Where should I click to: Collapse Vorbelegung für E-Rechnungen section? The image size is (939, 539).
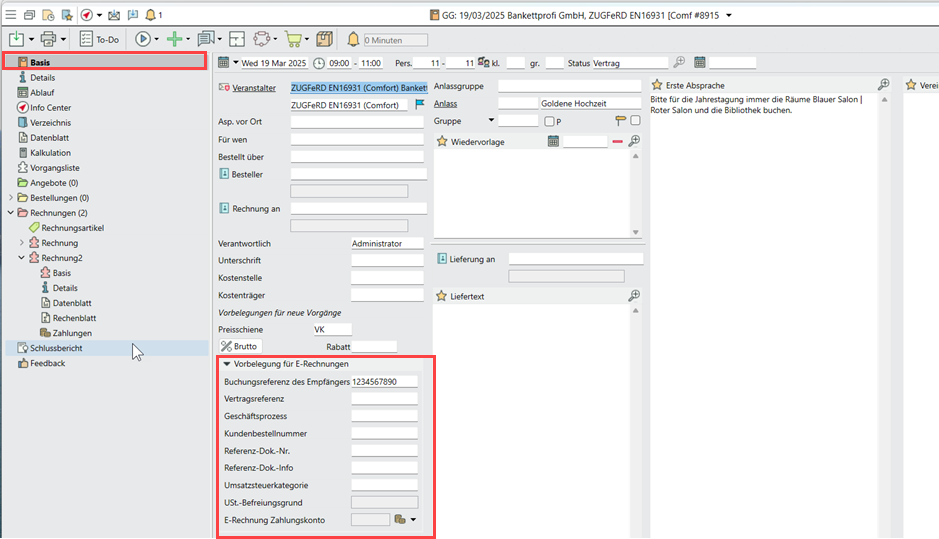click(x=227, y=364)
